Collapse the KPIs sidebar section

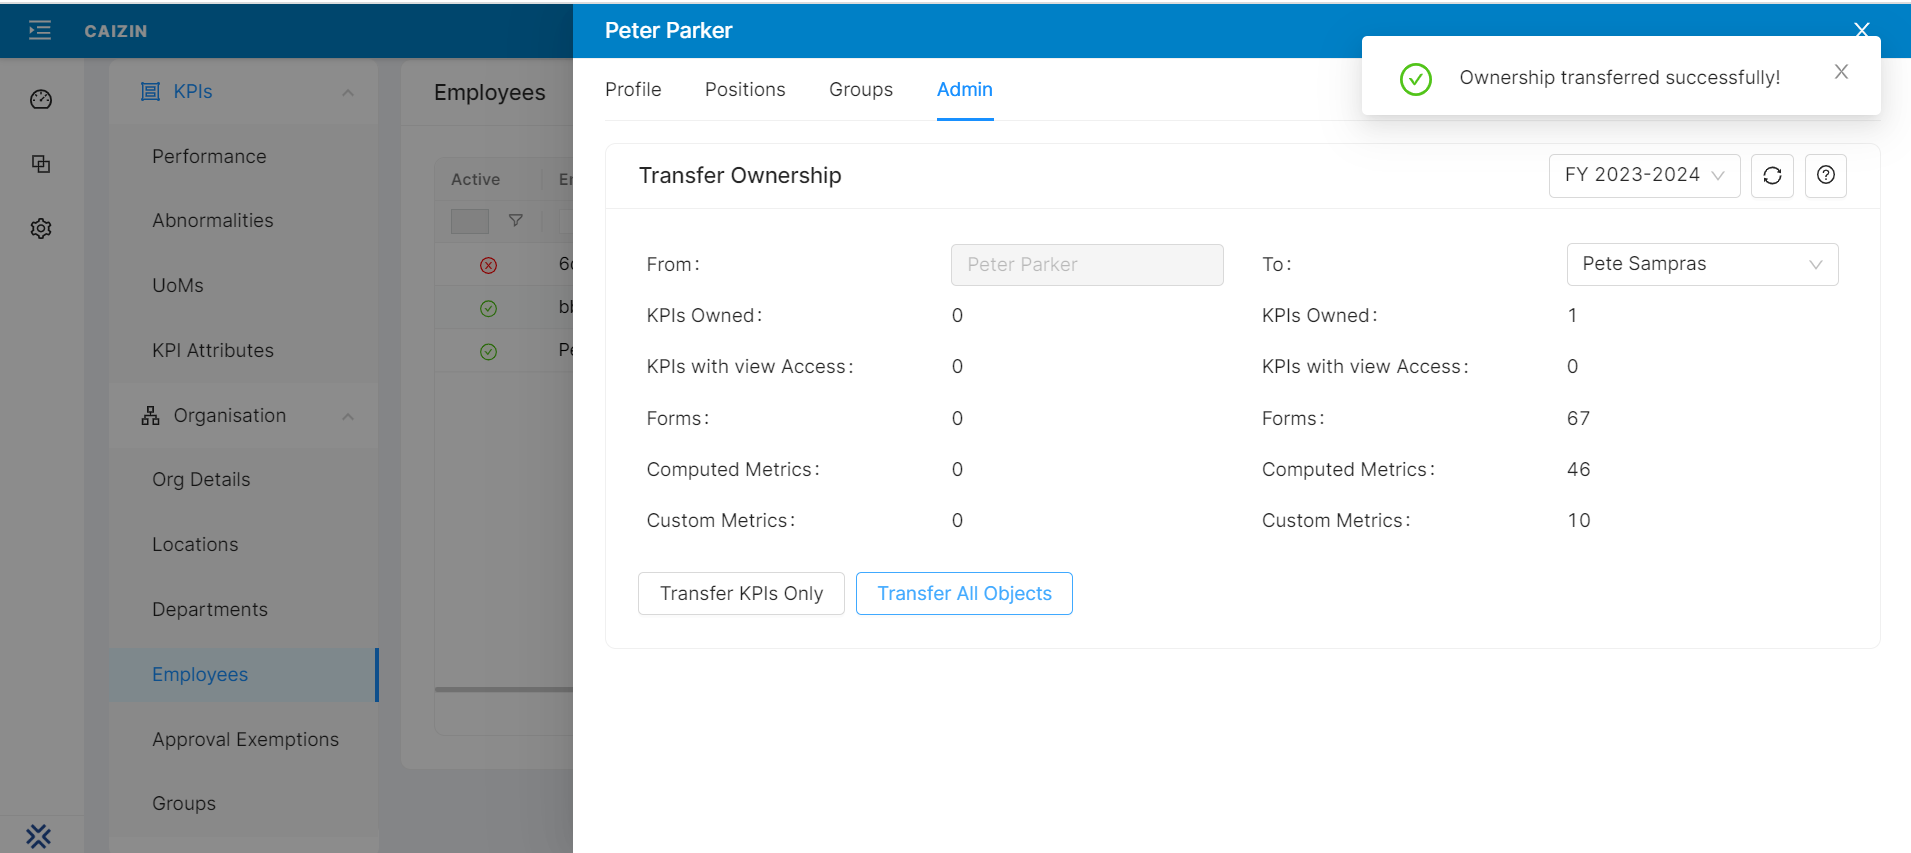347,92
